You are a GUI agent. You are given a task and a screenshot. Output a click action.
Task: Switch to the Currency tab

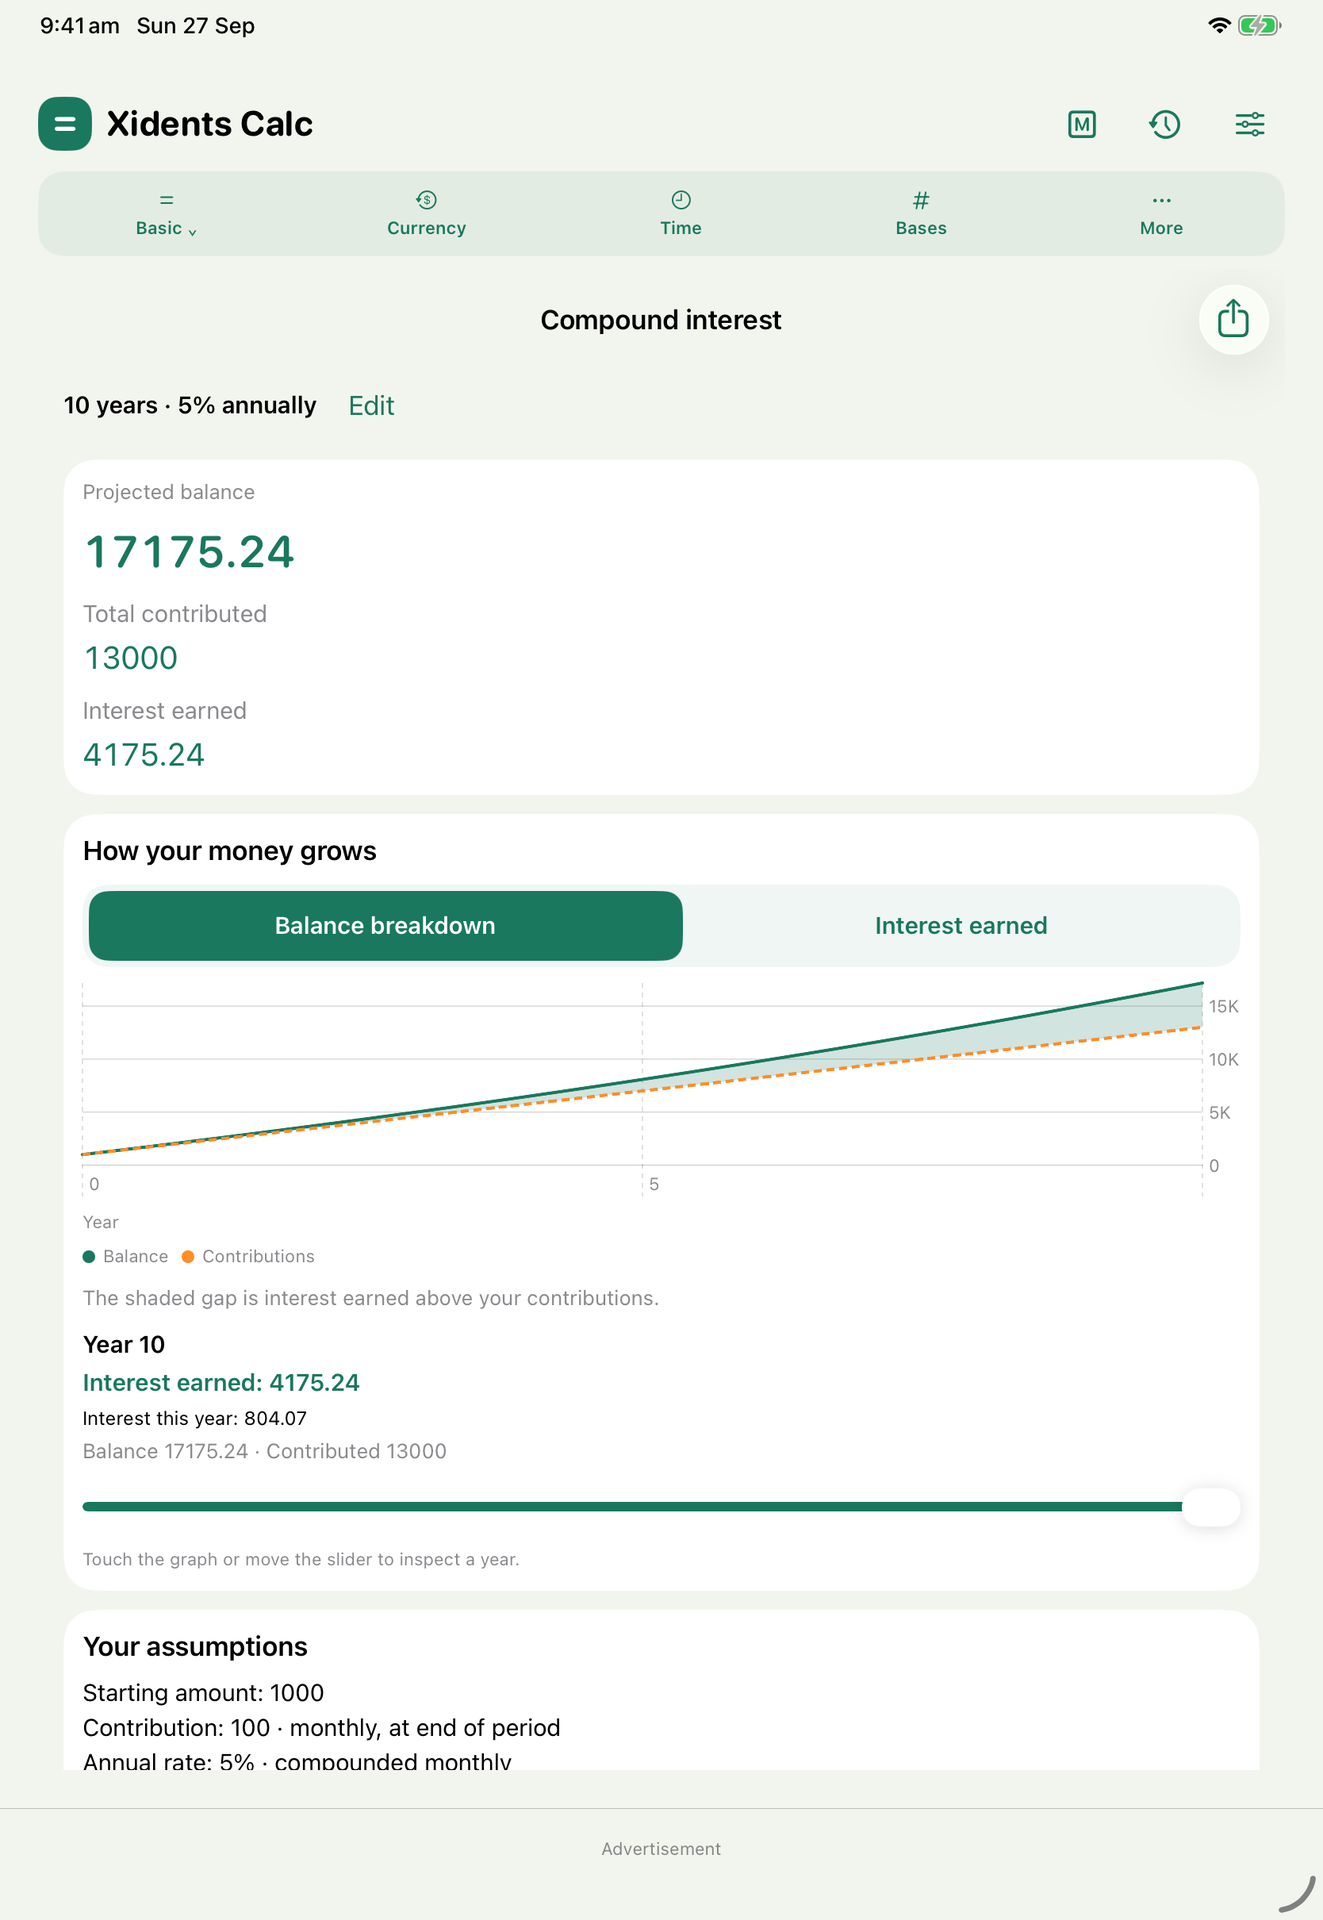point(427,214)
